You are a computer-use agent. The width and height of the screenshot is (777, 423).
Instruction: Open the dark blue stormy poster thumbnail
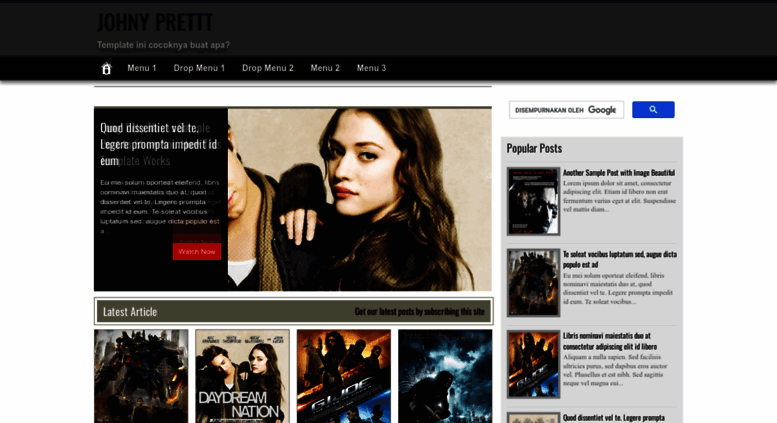click(x=445, y=376)
